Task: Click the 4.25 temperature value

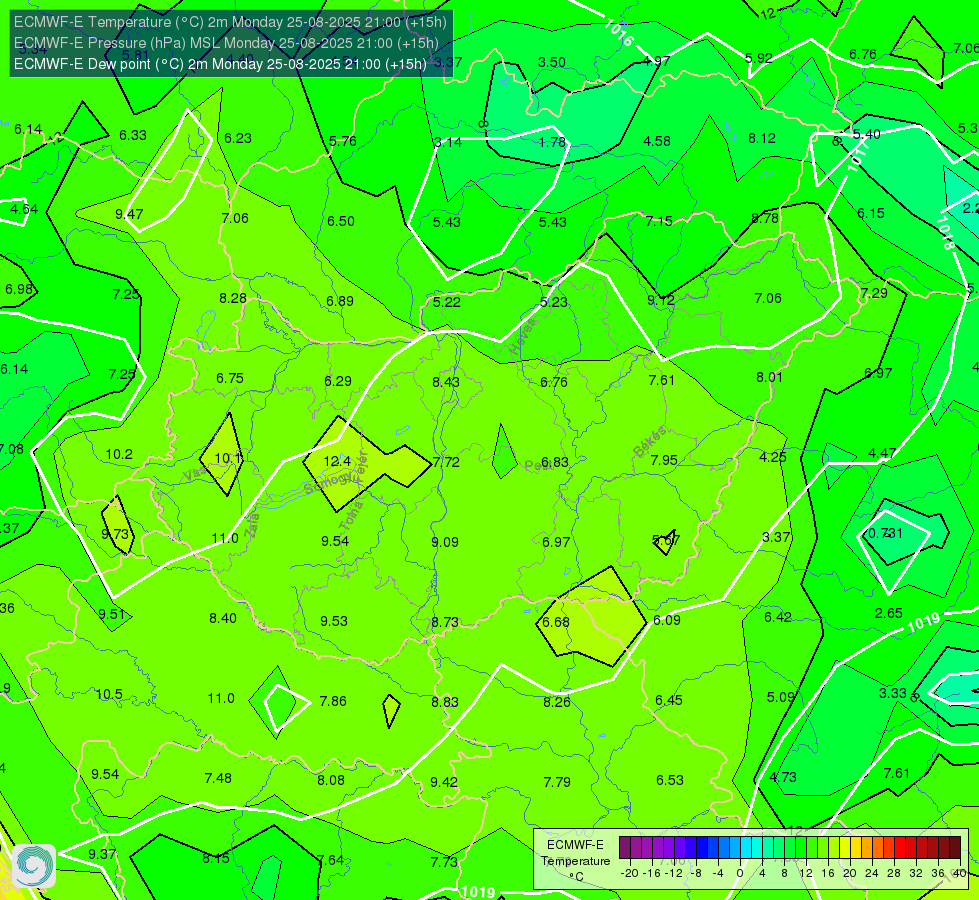Action: click(x=772, y=457)
